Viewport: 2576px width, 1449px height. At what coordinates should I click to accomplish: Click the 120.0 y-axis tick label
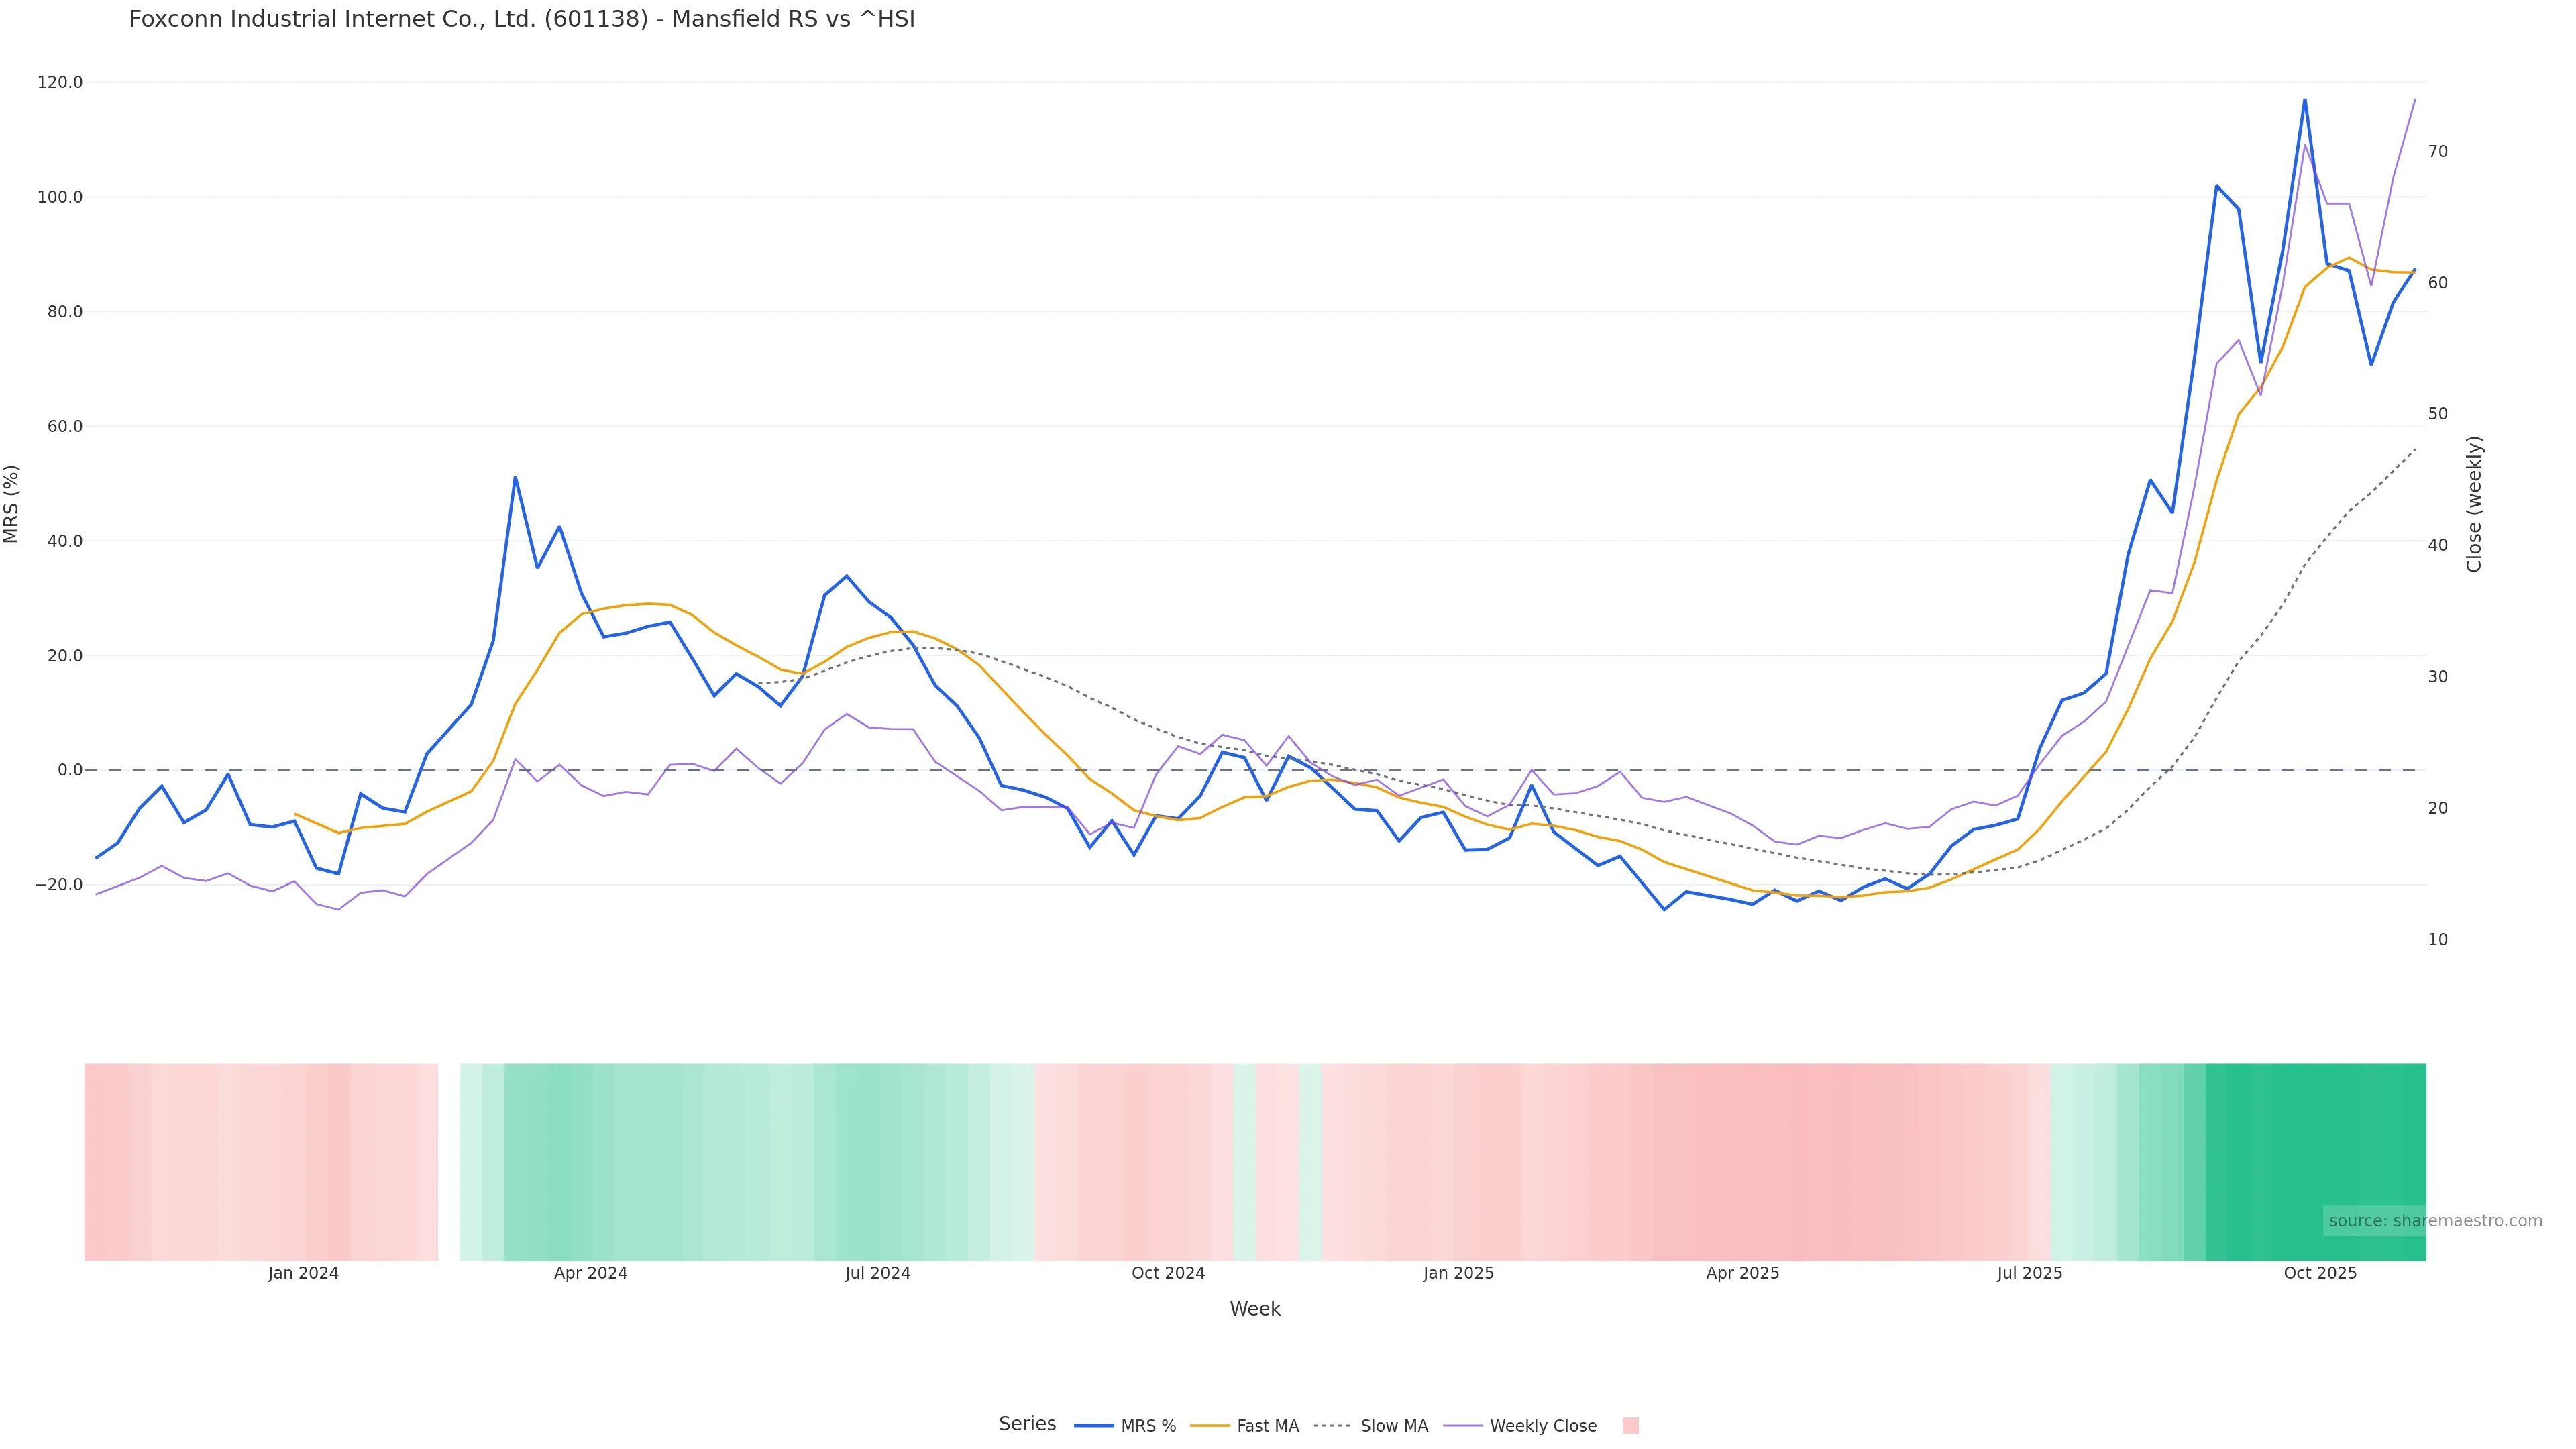60,82
